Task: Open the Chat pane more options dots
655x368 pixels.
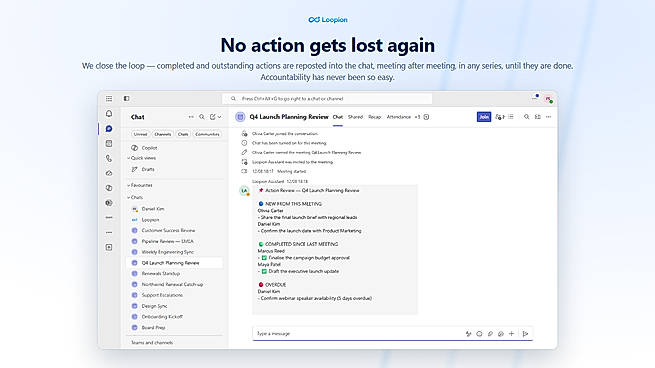Action: click(x=191, y=117)
